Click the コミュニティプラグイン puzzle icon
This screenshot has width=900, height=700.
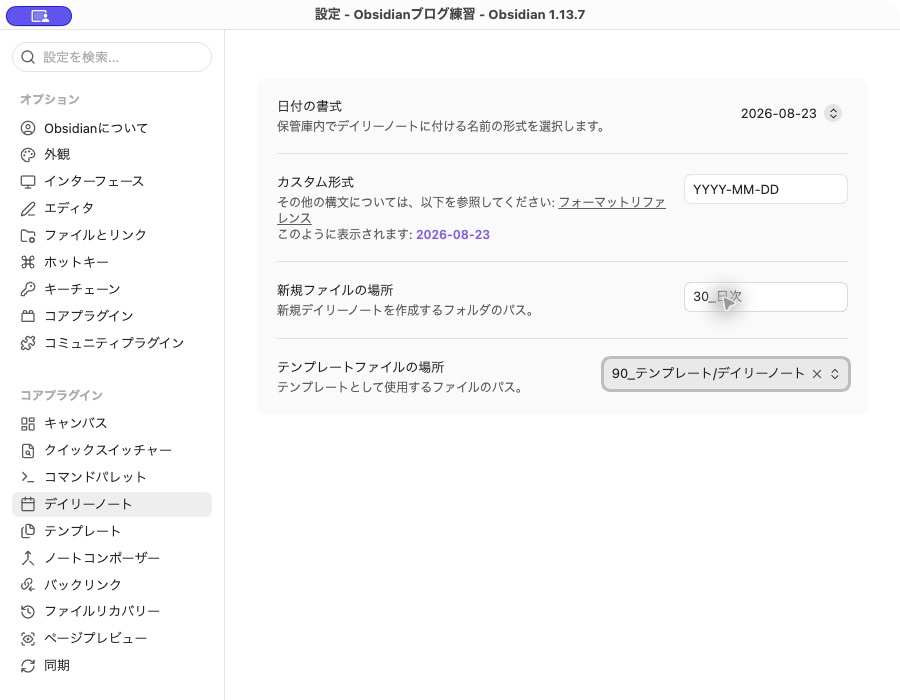coord(28,343)
